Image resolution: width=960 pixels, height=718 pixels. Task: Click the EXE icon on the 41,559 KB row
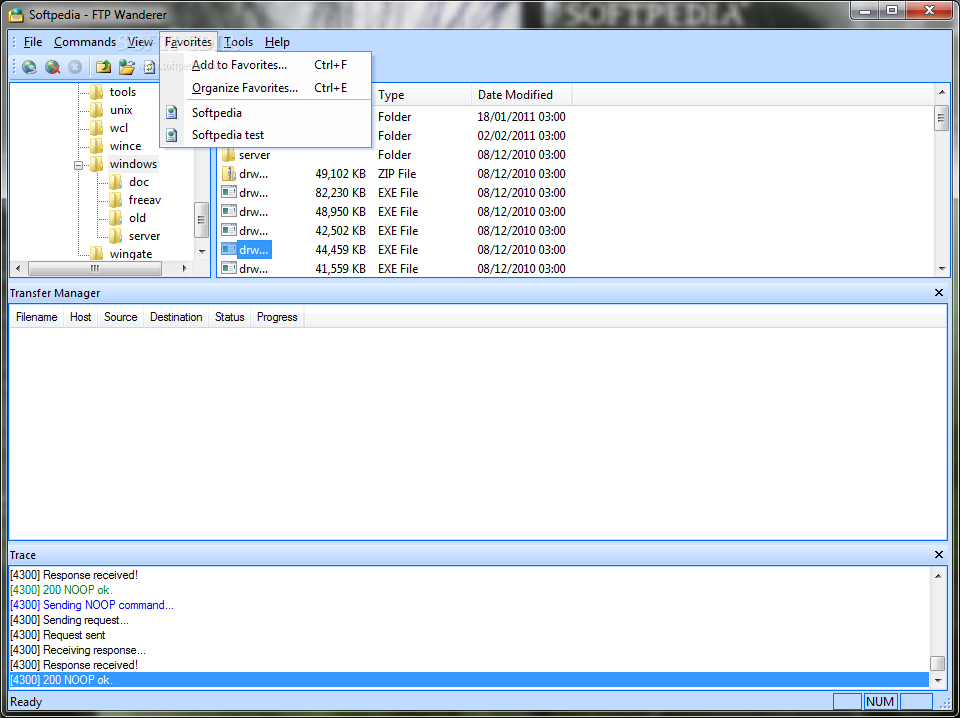click(228, 269)
